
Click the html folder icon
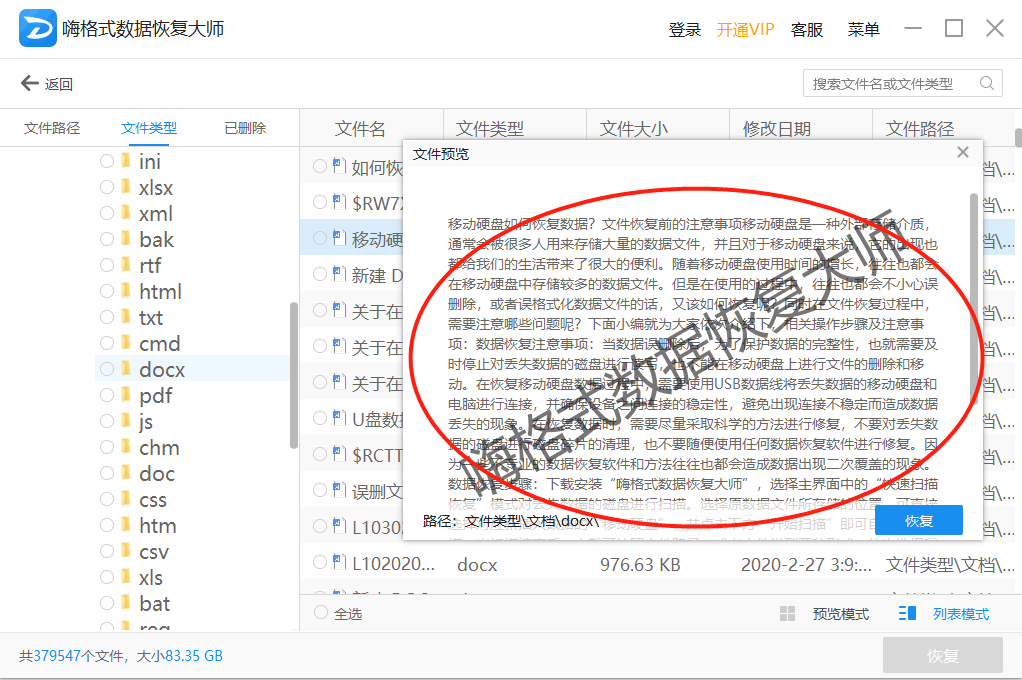click(126, 291)
